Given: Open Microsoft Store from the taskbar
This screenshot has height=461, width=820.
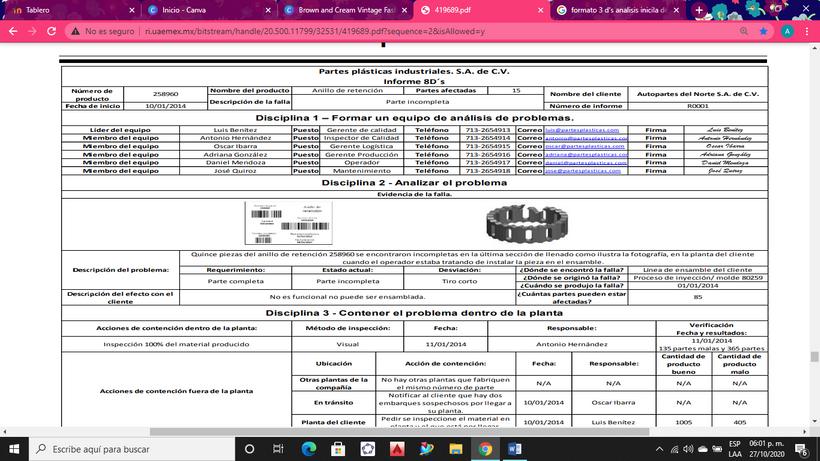Looking at the screenshot, I should click(338, 449).
